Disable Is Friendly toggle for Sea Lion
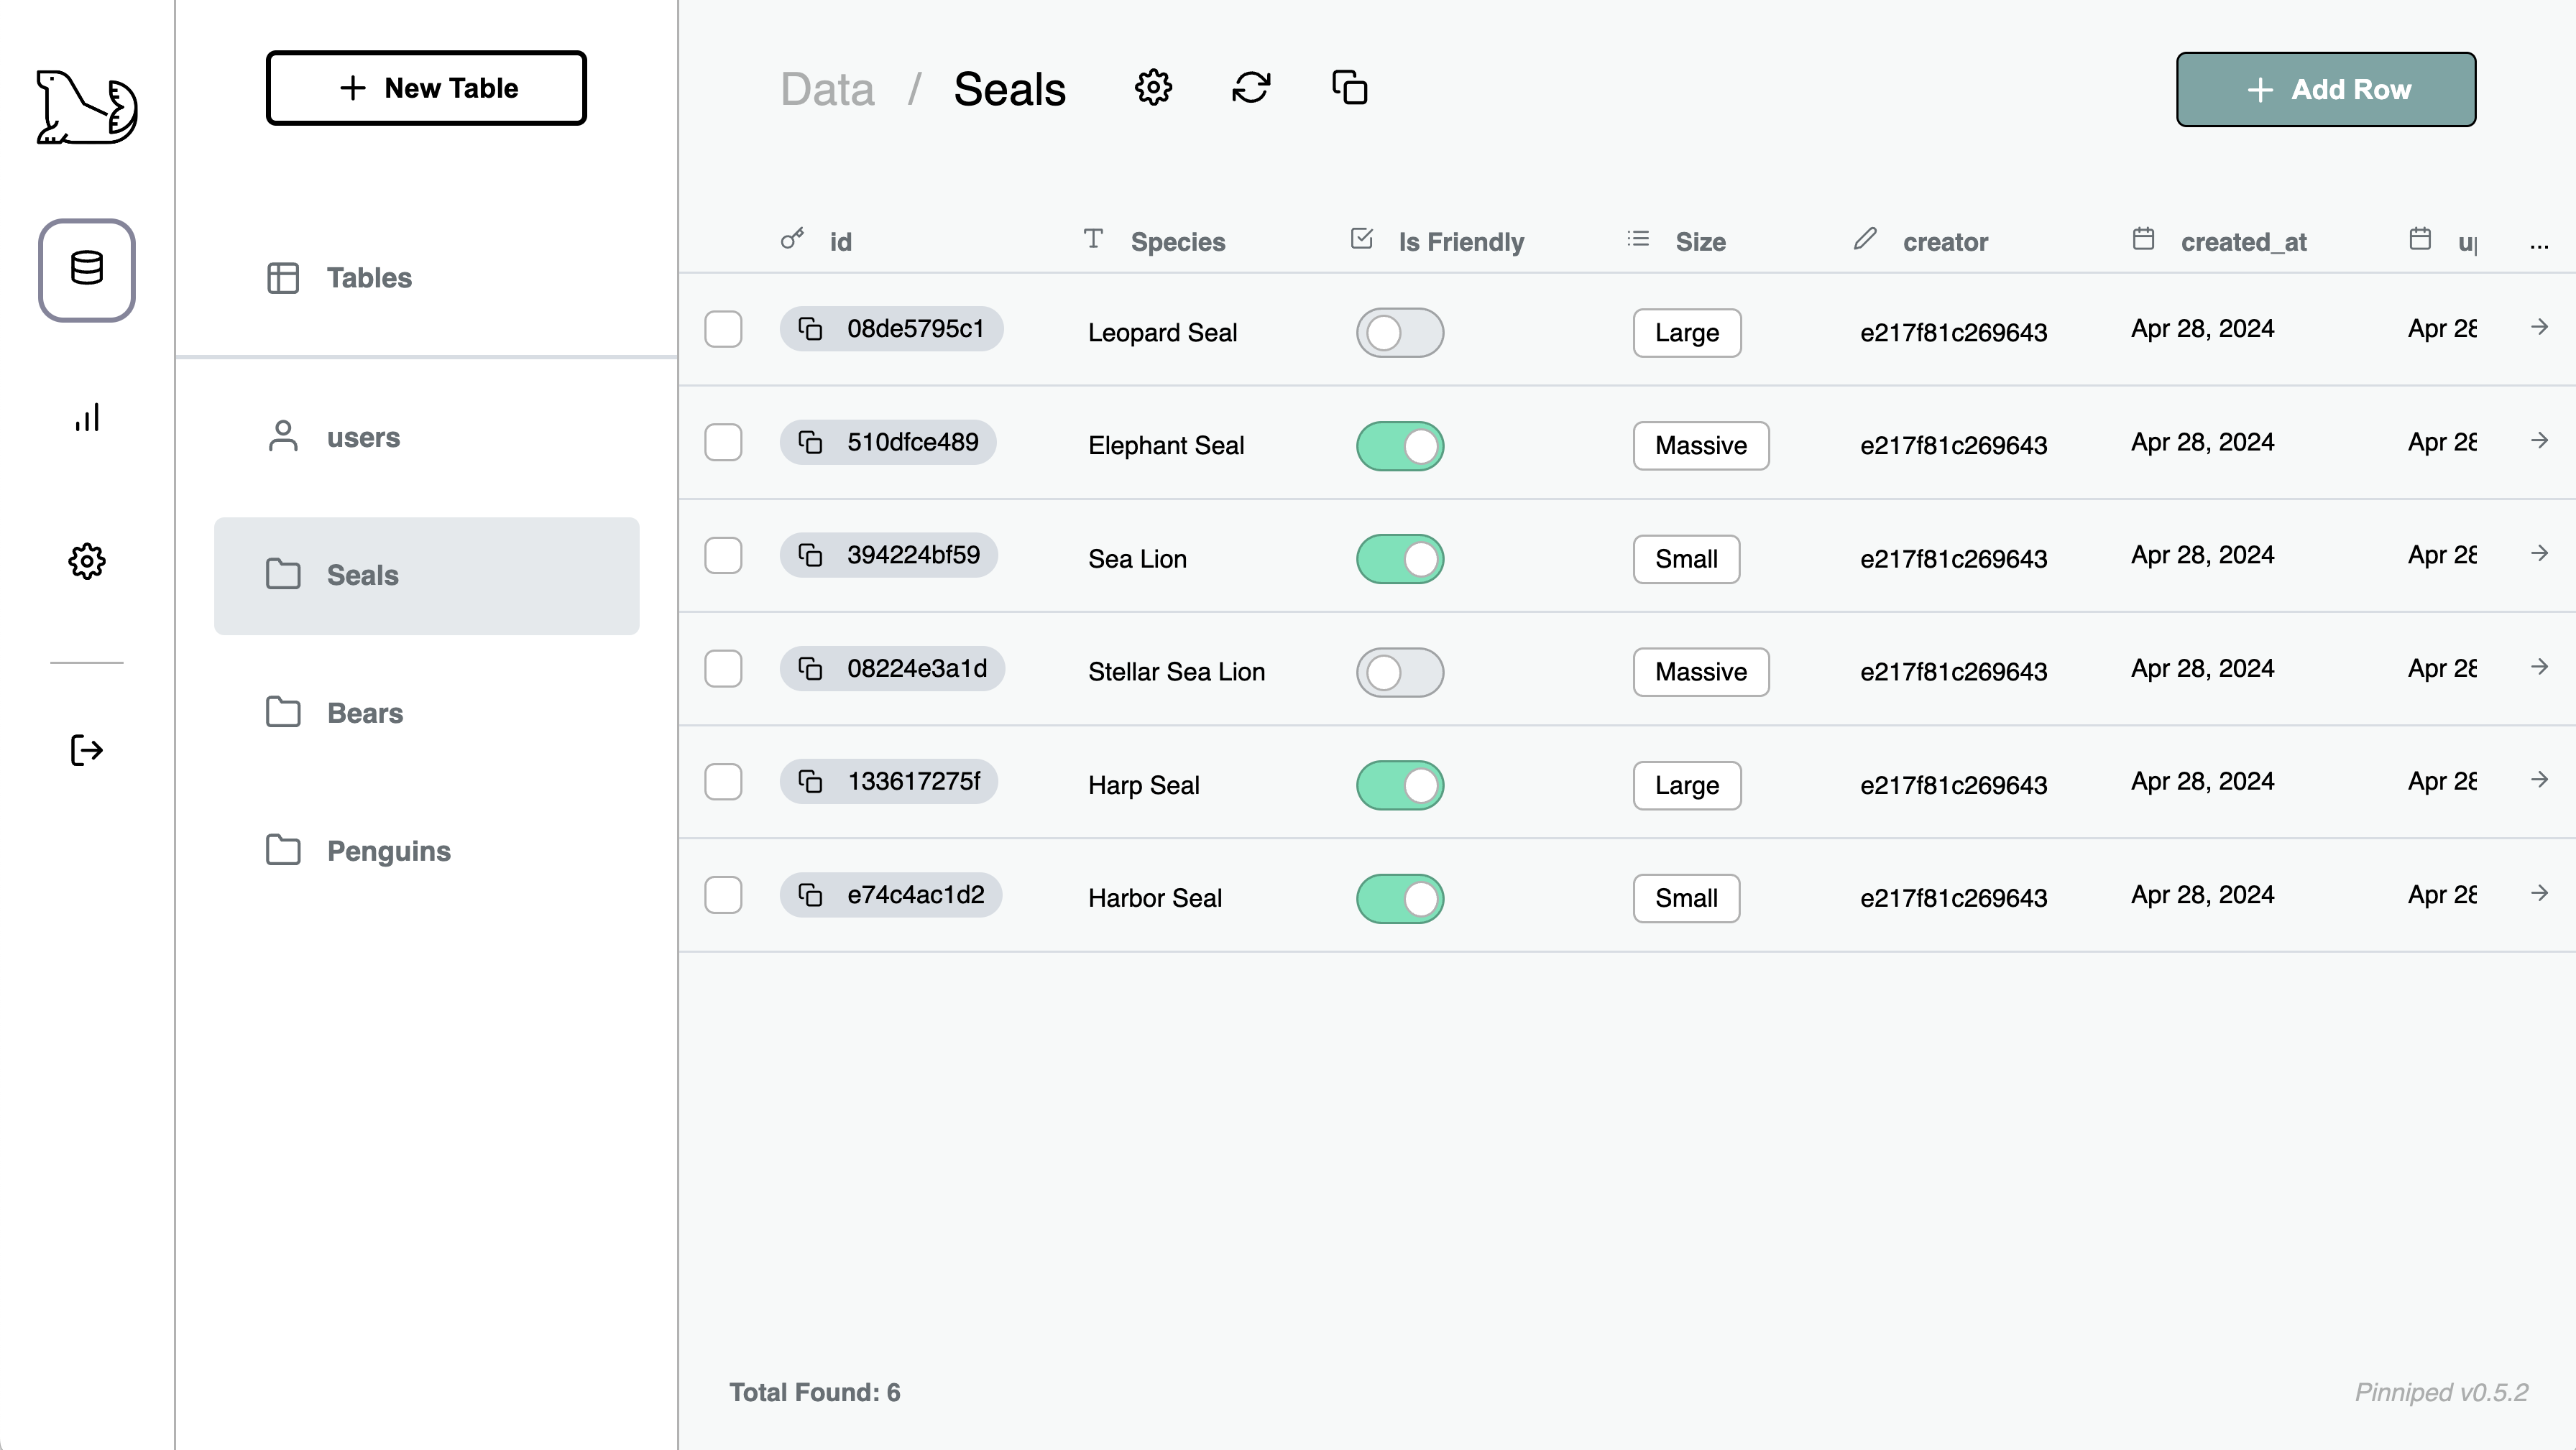This screenshot has height=1450, width=2576. click(1399, 559)
